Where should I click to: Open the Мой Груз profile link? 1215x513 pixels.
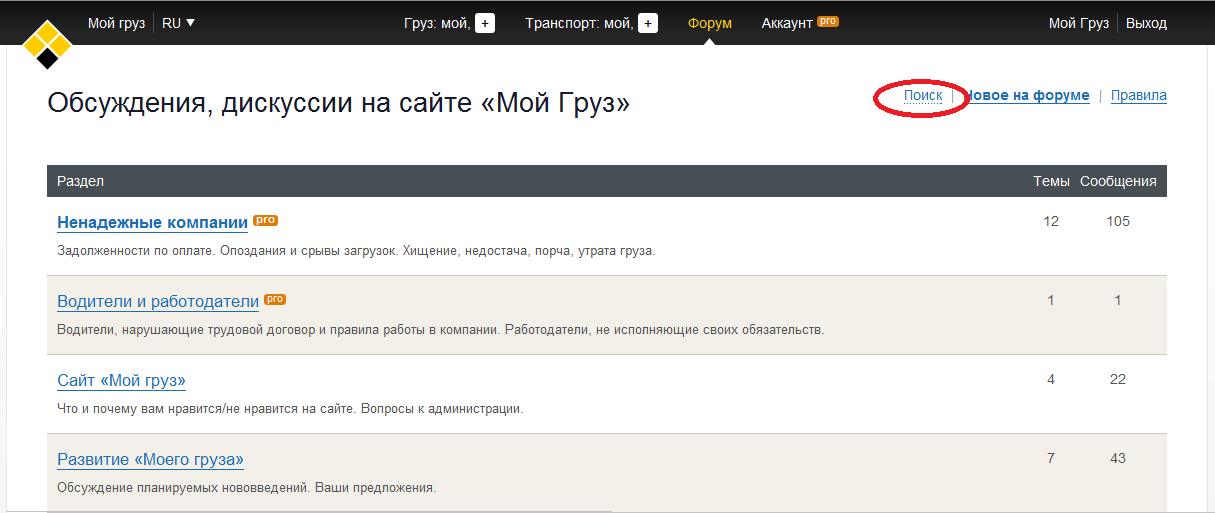pyautogui.click(x=1078, y=23)
